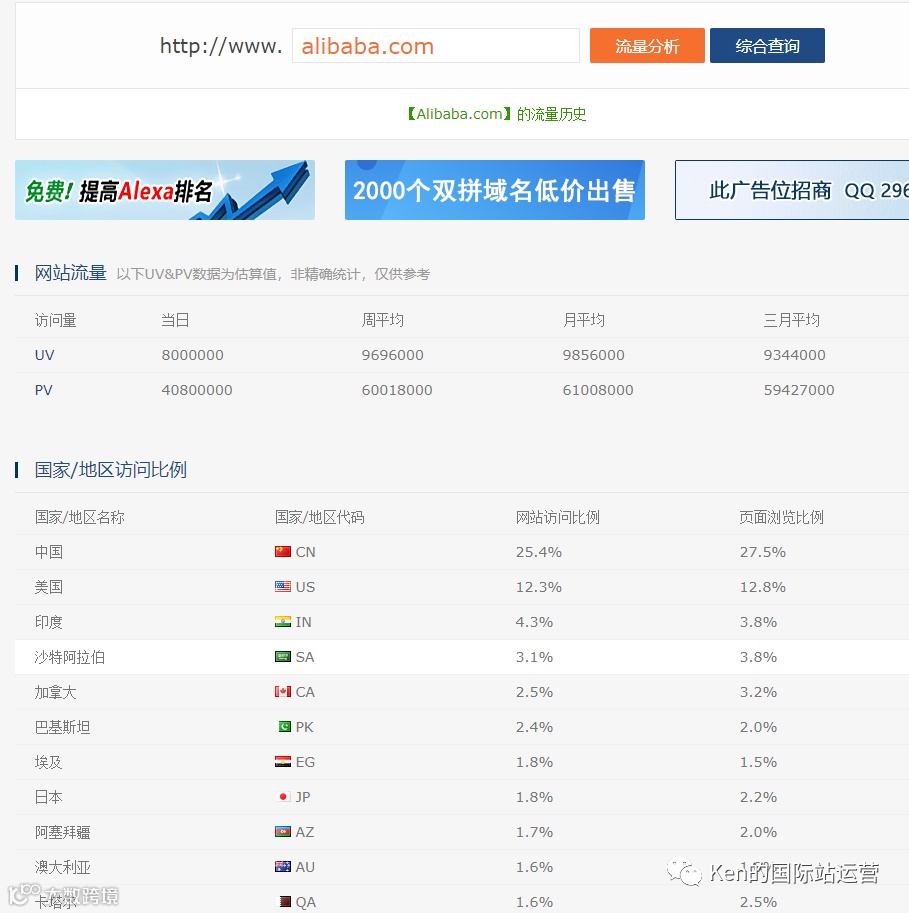Image resolution: width=909 pixels, height=913 pixels.
Task: Click the http://www. prefix label
Action: coord(221,45)
